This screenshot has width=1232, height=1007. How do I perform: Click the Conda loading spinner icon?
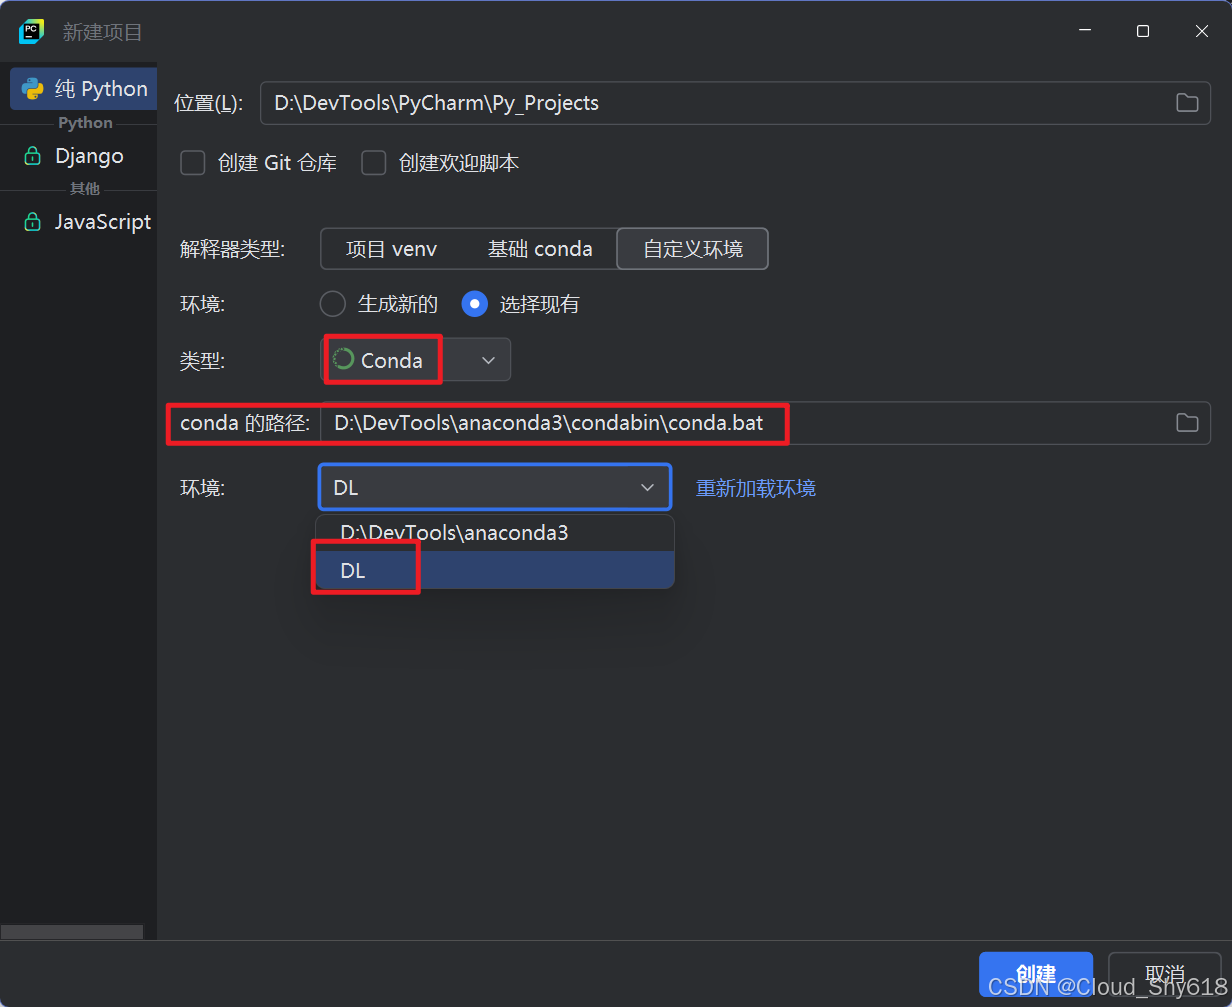343,360
